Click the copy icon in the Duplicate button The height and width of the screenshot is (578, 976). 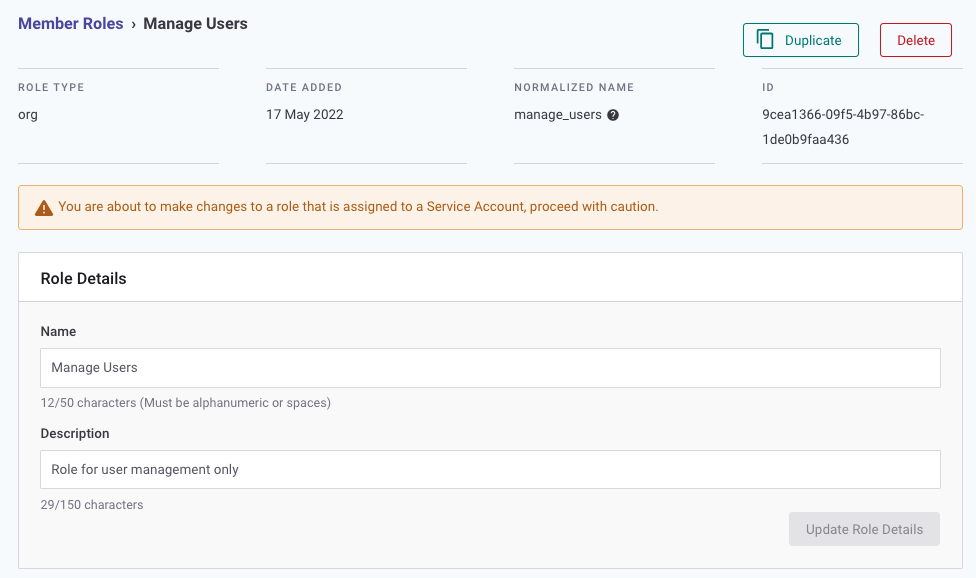pyautogui.click(x=764, y=39)
